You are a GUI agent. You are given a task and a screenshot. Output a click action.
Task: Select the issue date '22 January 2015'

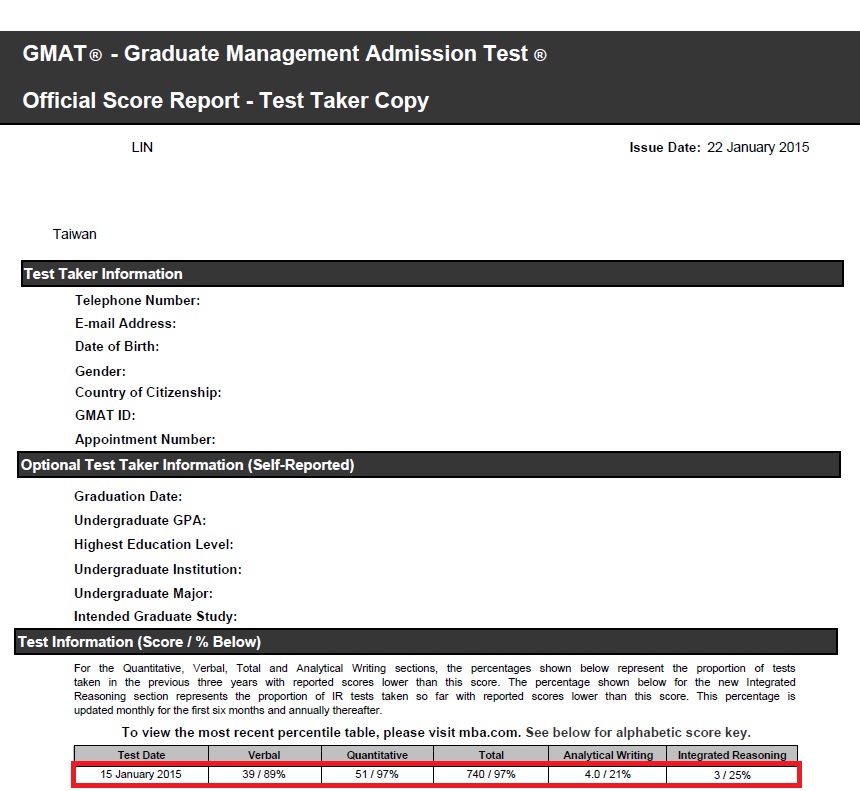[758, 147]
